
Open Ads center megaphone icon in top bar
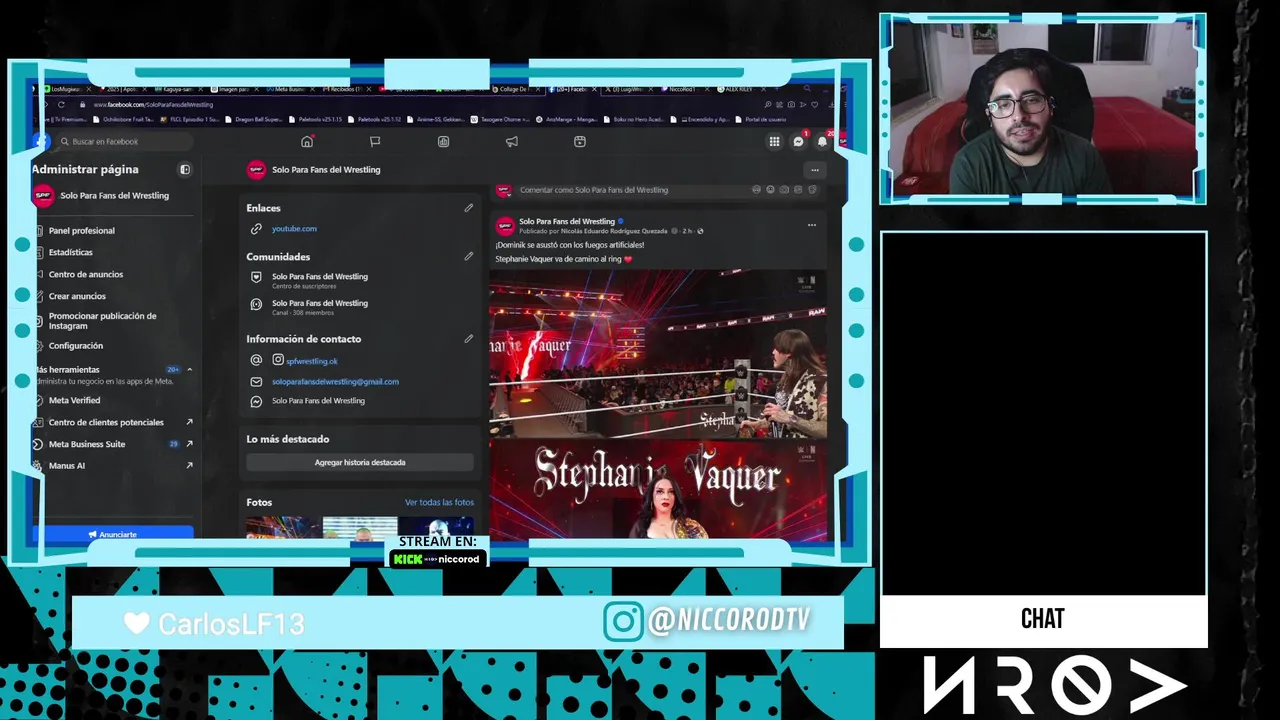tap(511, 142)
